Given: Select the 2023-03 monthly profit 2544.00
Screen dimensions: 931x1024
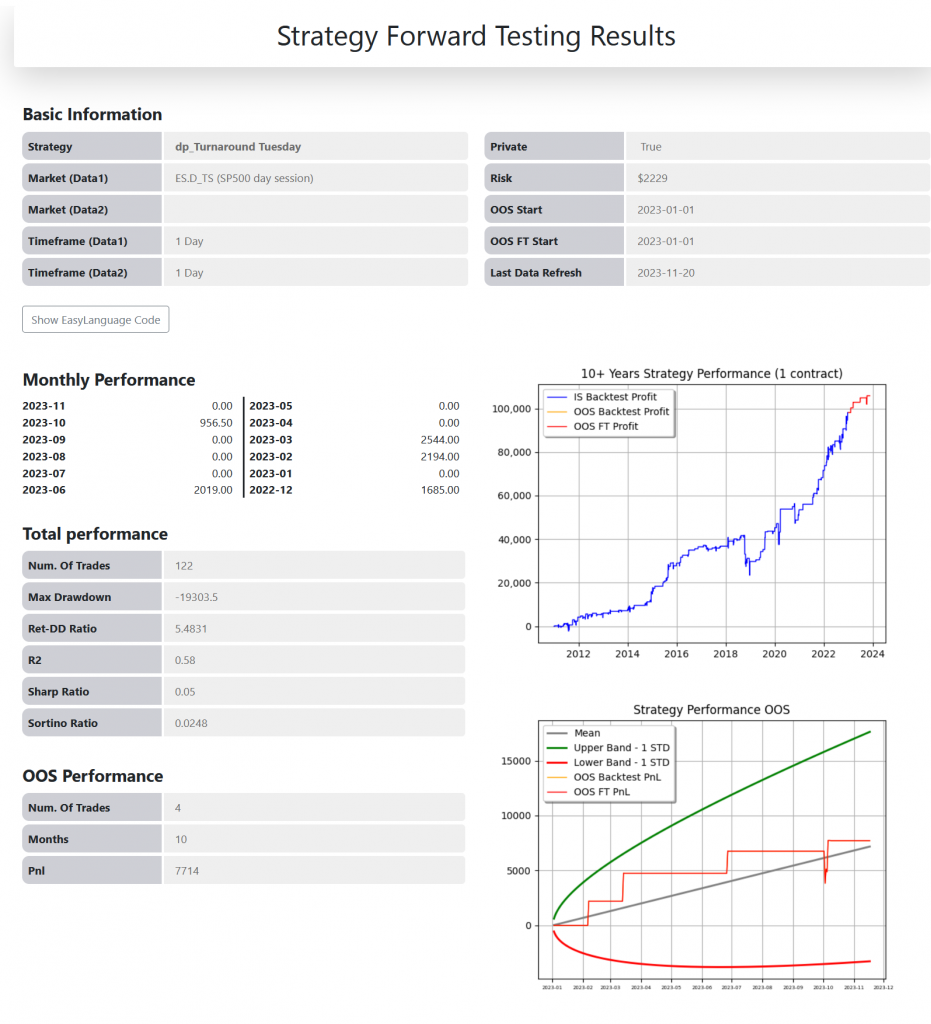Looking at the screenshot, I should (441, 439).
